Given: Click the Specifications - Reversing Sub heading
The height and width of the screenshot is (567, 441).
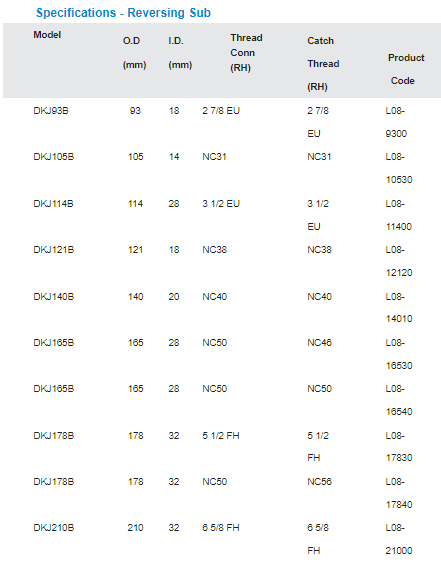Looking at the screenshot, I should click(123, 13).
